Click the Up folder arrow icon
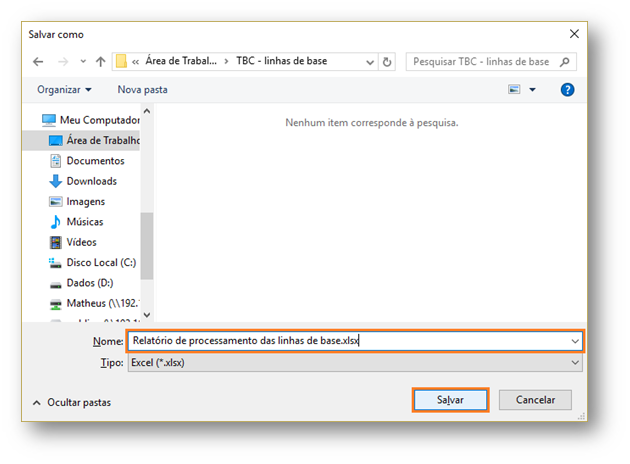Image resolution: width=630 pixels, height=464 pixels. (101, 61)
